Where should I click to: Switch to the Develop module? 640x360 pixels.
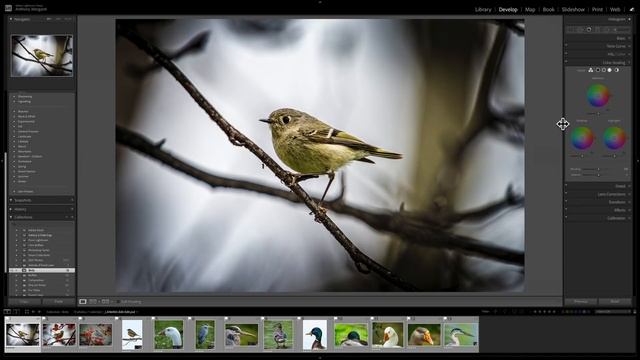pos(508,9)
